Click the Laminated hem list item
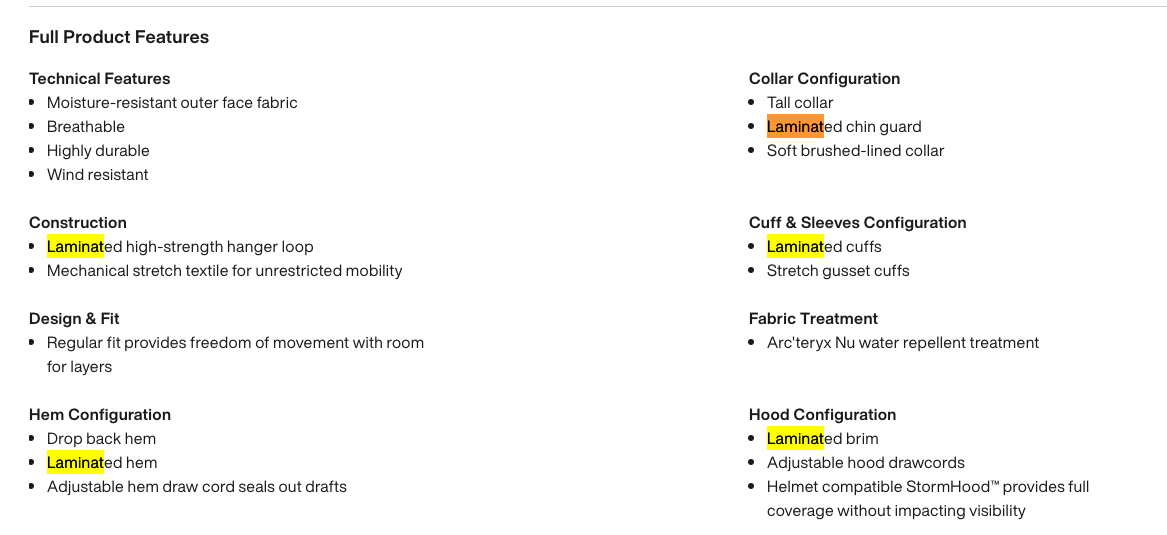The height and width of the screenshot is (535, 1167). click(x=102, y=462)
